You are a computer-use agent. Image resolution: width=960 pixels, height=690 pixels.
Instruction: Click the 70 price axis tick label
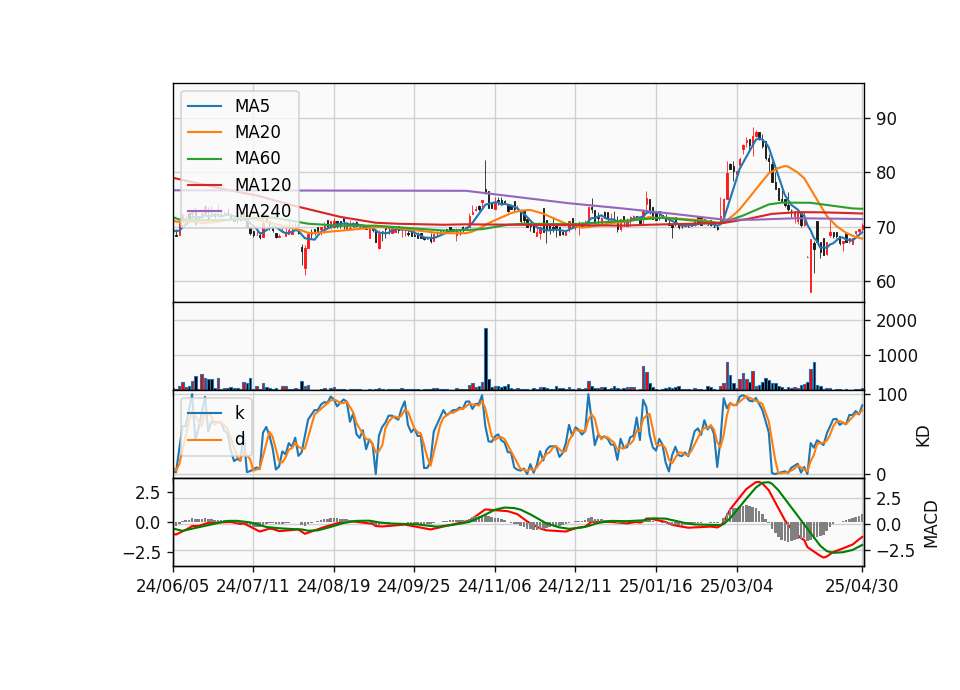click(x=886, y=228)
